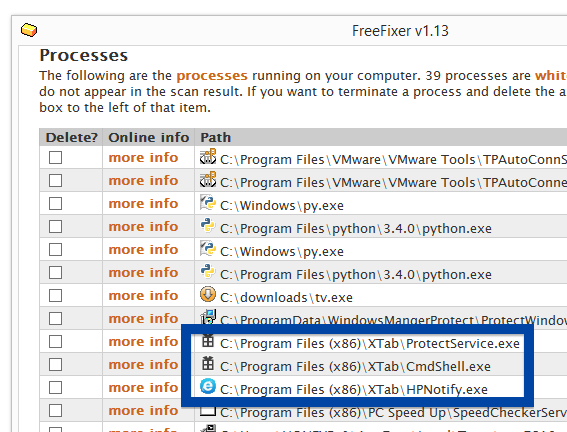Click the FreeFixer yellow brick icon in title bar

pos(29,30)
